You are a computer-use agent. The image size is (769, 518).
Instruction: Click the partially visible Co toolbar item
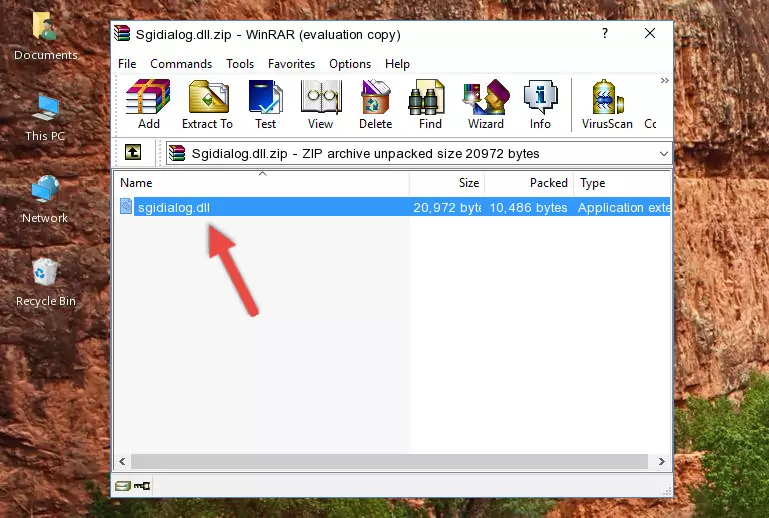(x=650, y=124)
